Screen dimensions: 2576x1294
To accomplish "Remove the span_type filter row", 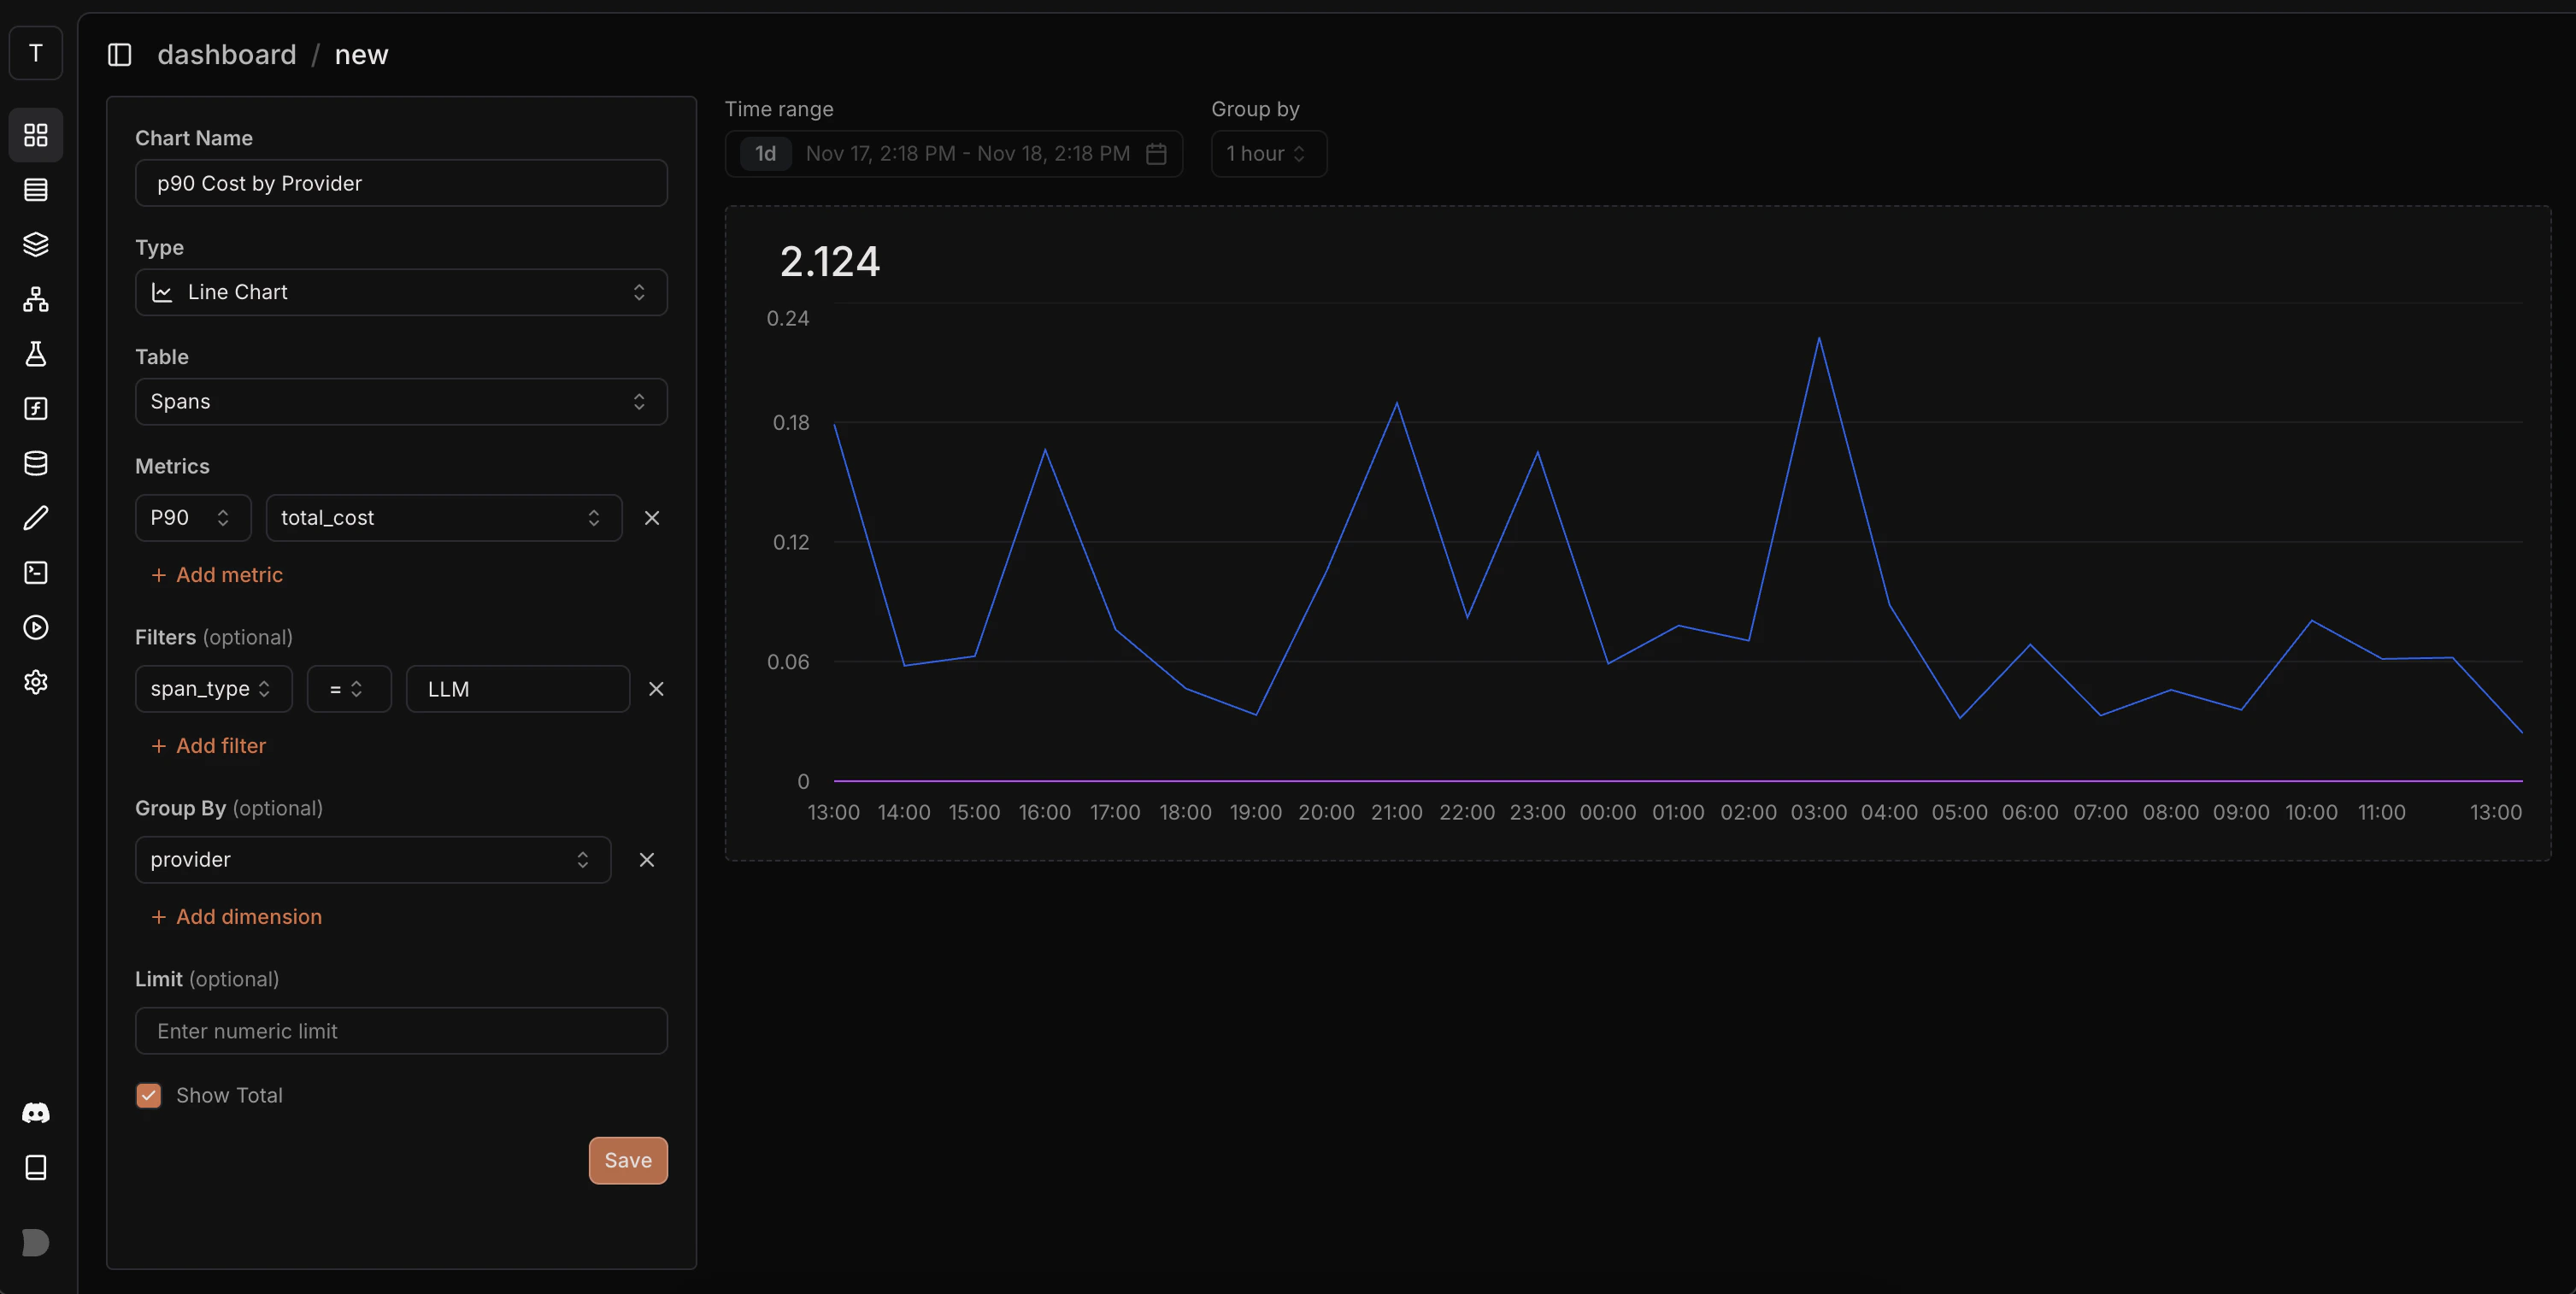I will tap(656, 689).
